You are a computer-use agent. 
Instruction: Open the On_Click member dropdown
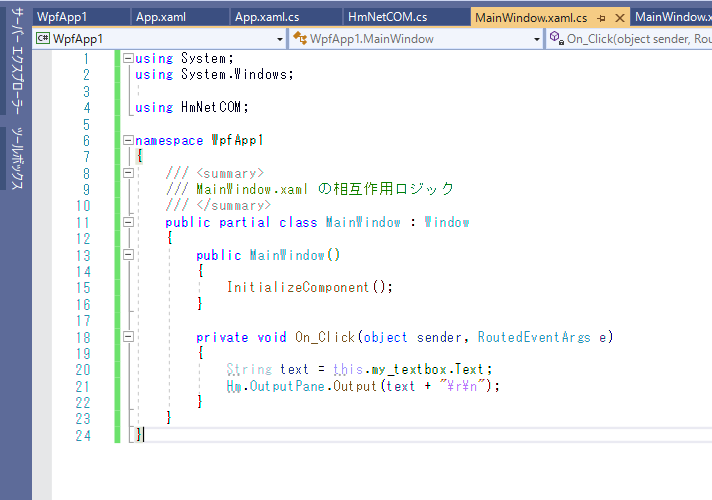[x=640, y=39]
